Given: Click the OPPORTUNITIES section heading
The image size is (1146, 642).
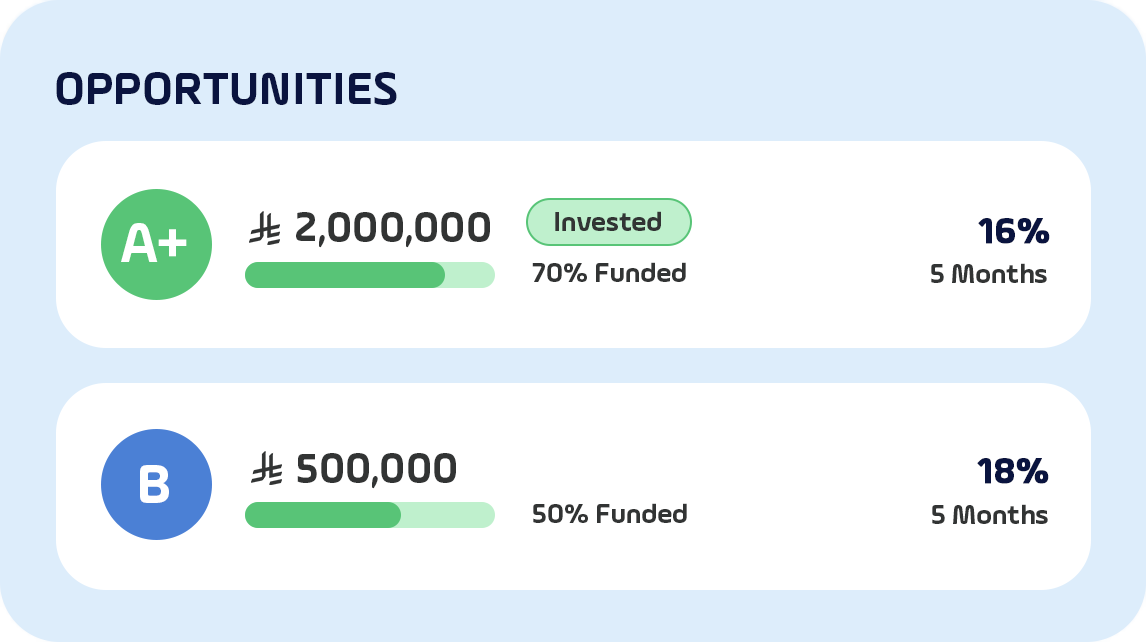Looking at the screenshot, I should coord(226,90).
